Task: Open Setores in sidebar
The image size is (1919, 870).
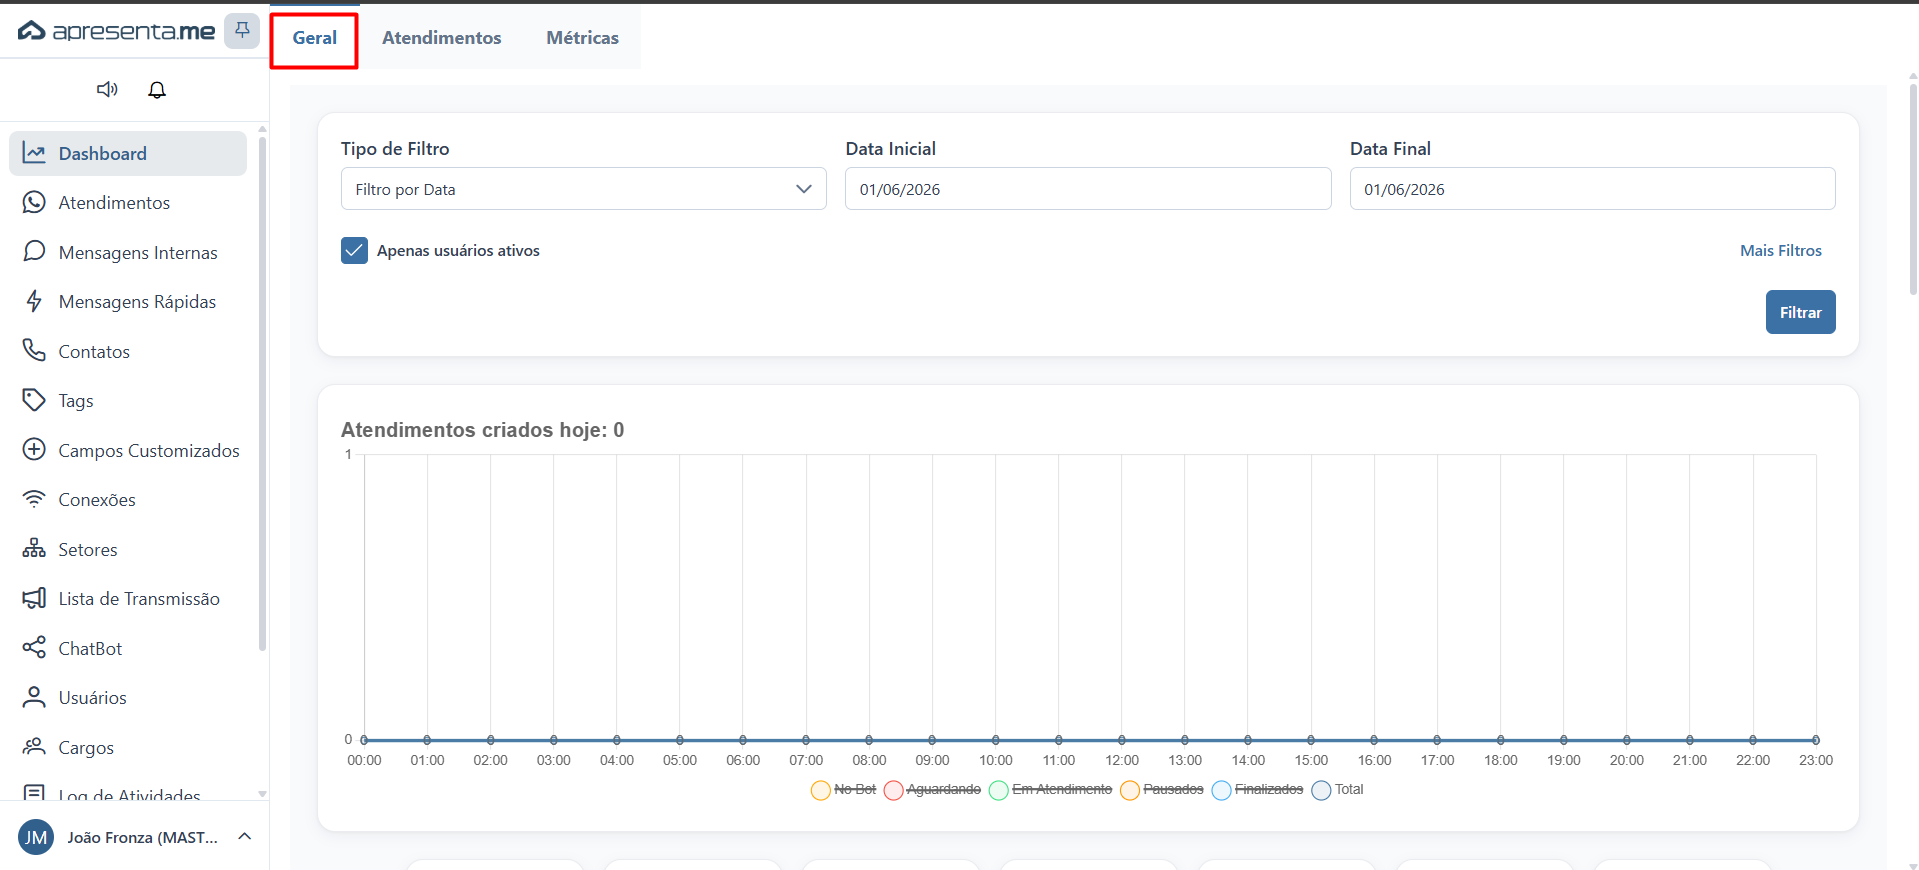Action: [128, 549]
